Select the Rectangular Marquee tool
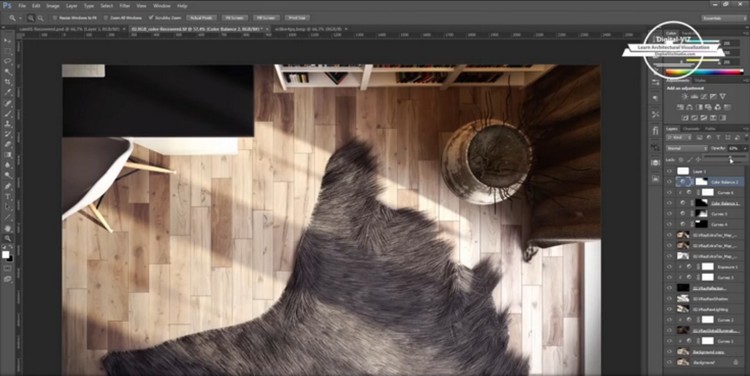 (x=8, y=51)
